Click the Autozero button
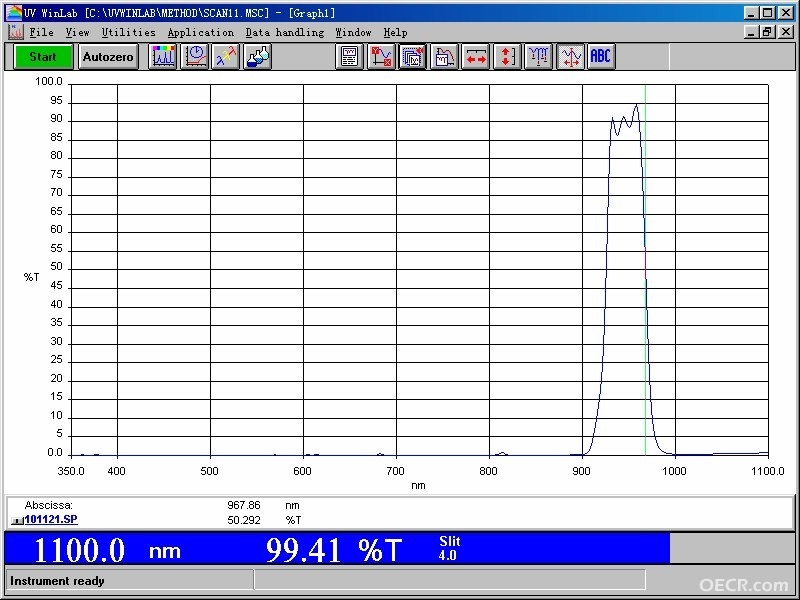The height and width of the screenshot is (600, 800). click(x=108, y=57)
